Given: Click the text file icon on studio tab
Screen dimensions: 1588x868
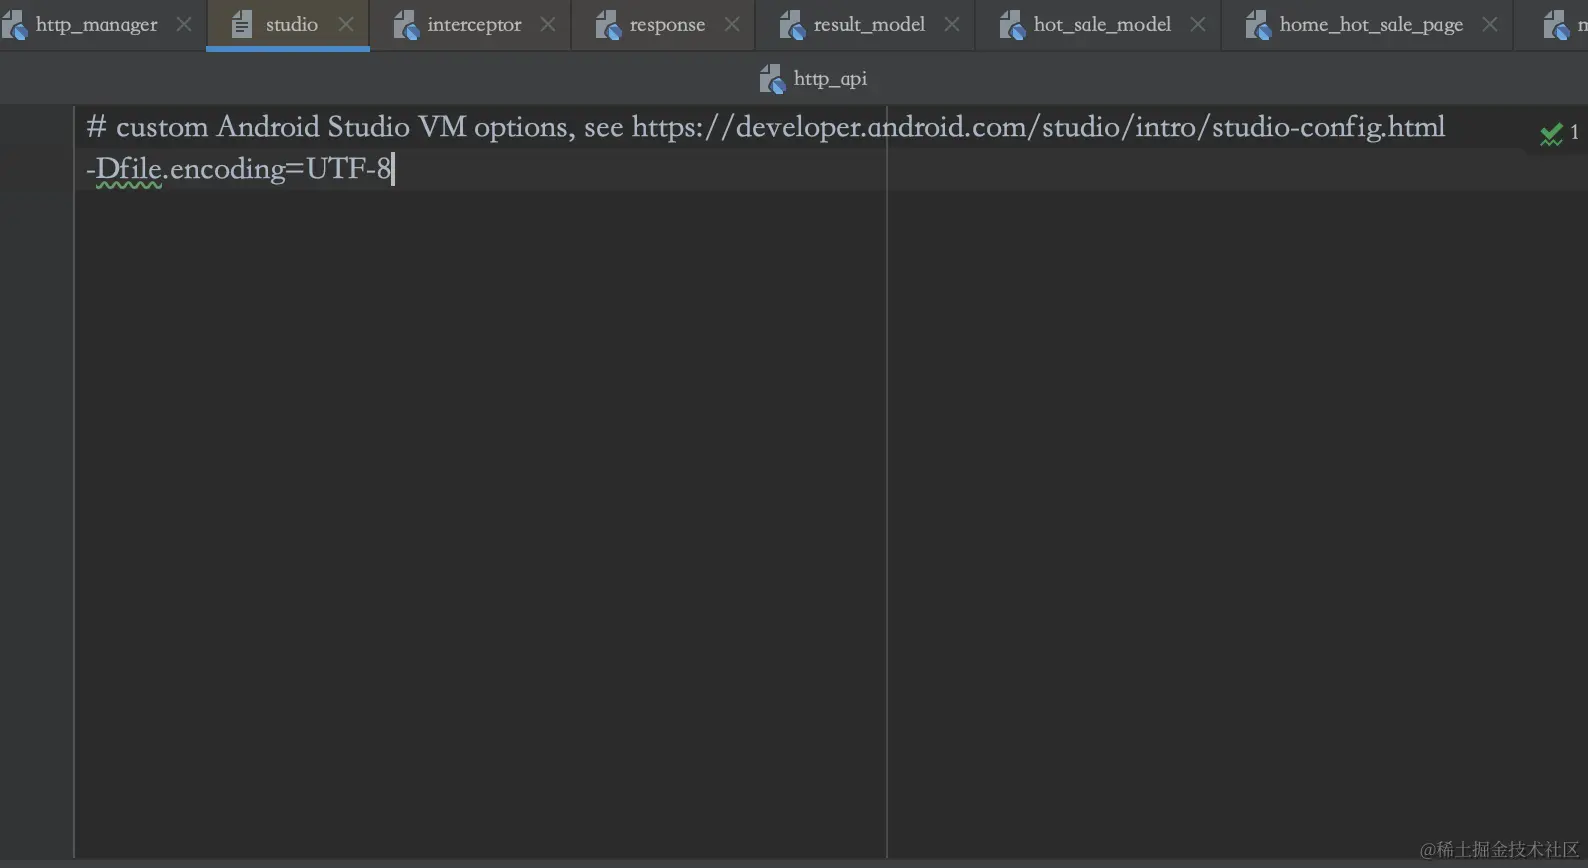Looking at the screenshot, I should click(242, 24).
